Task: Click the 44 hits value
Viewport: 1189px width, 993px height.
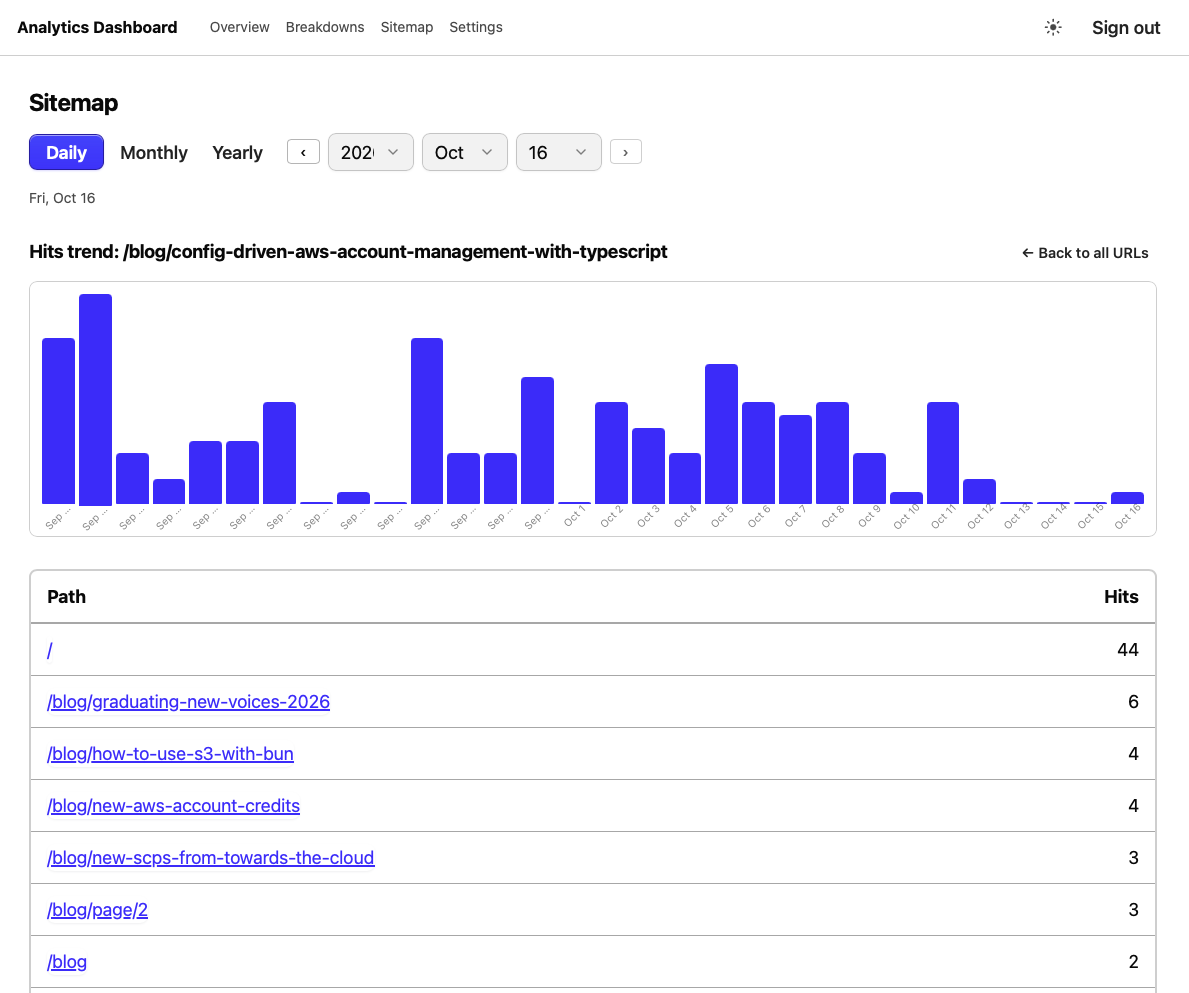Action: (1128, 650)
